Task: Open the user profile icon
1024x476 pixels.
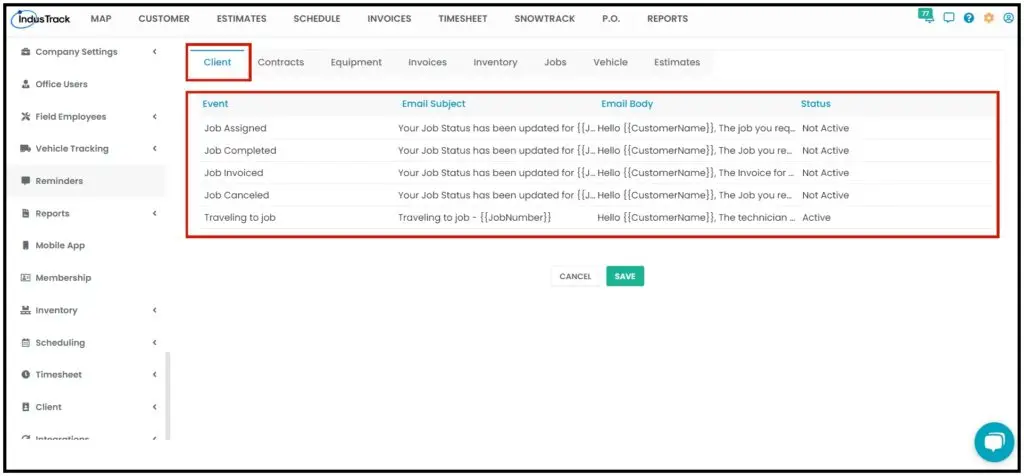Action: (1009, 18)
